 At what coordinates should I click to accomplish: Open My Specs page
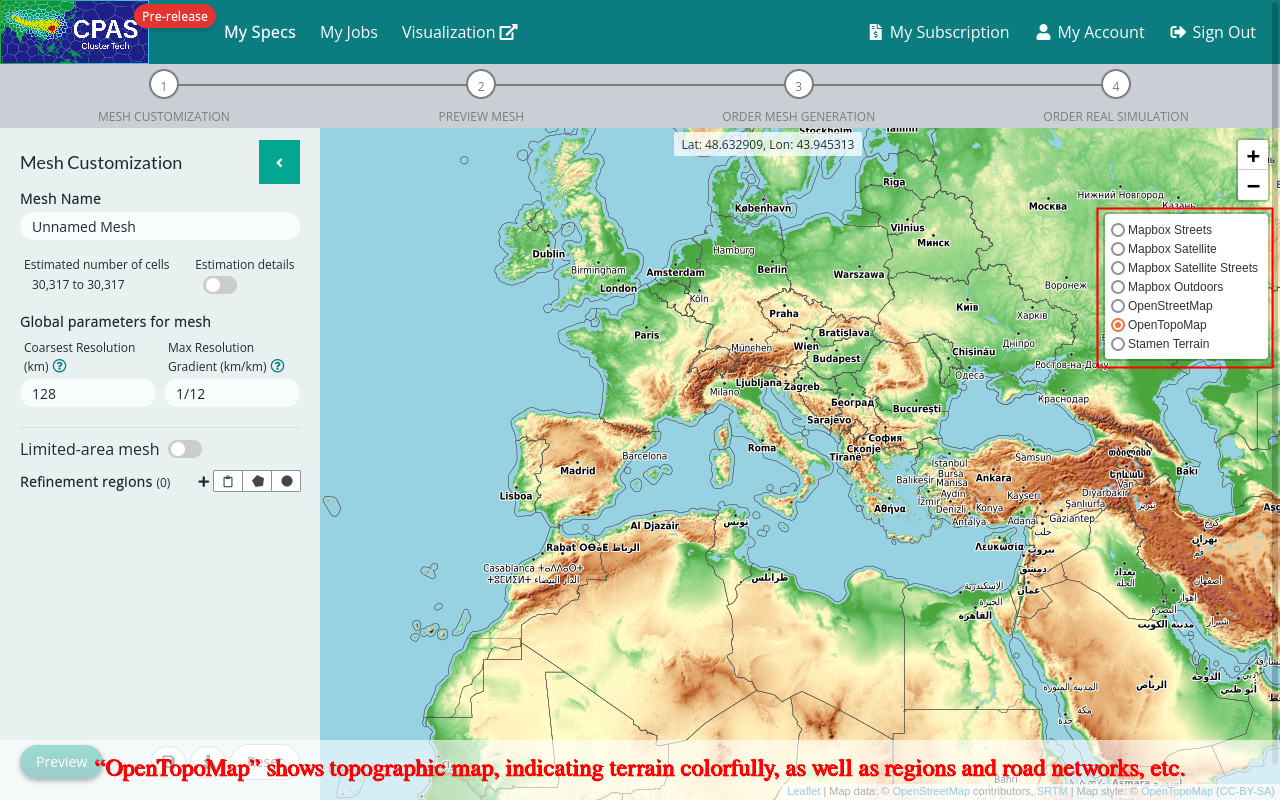coord(260,32)
